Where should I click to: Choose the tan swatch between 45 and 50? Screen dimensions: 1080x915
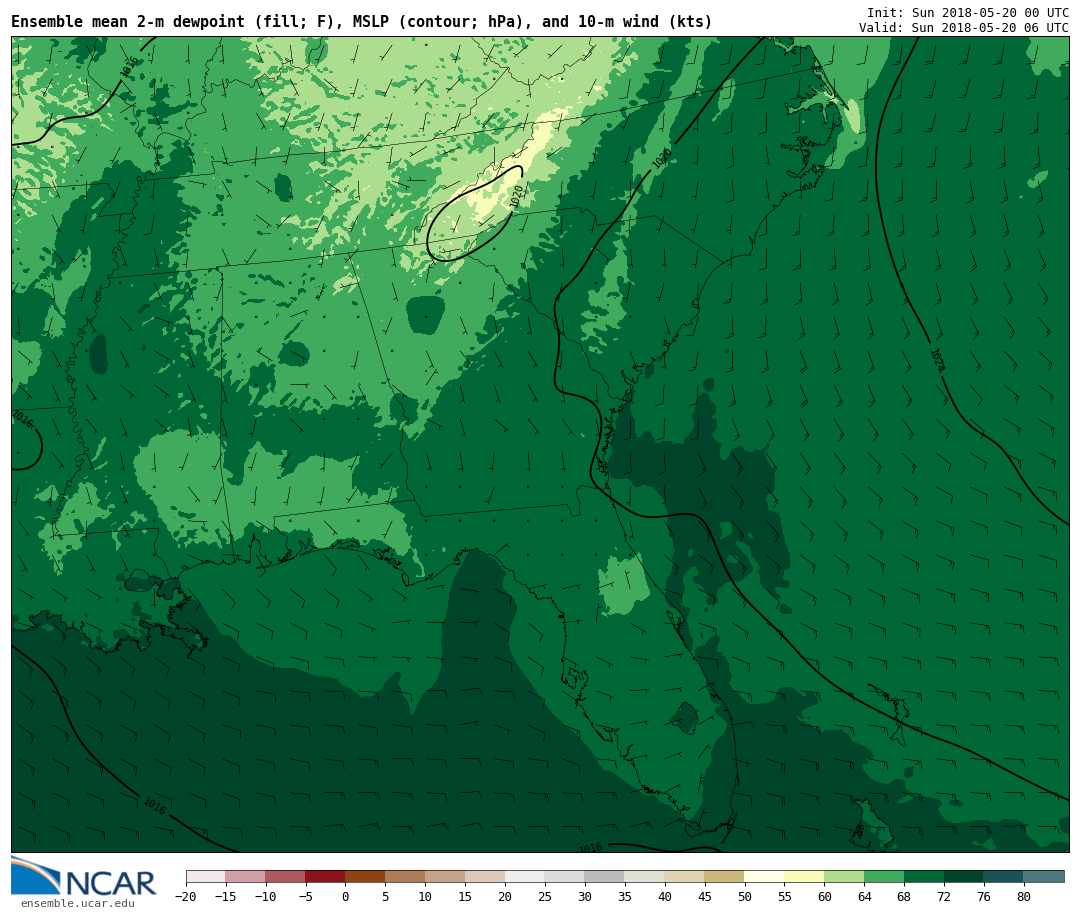[x=724, y=876]
